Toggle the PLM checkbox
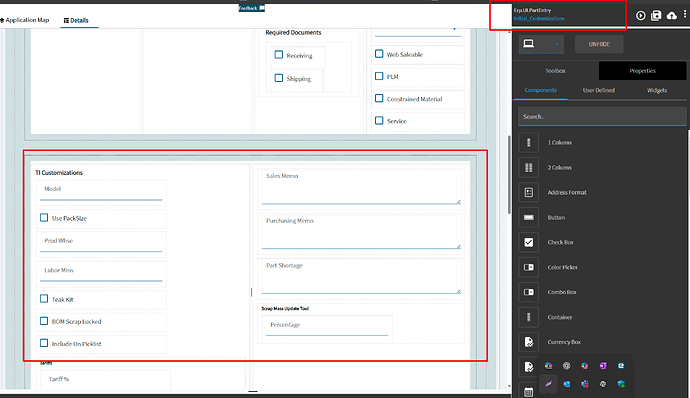 (379, 76)
